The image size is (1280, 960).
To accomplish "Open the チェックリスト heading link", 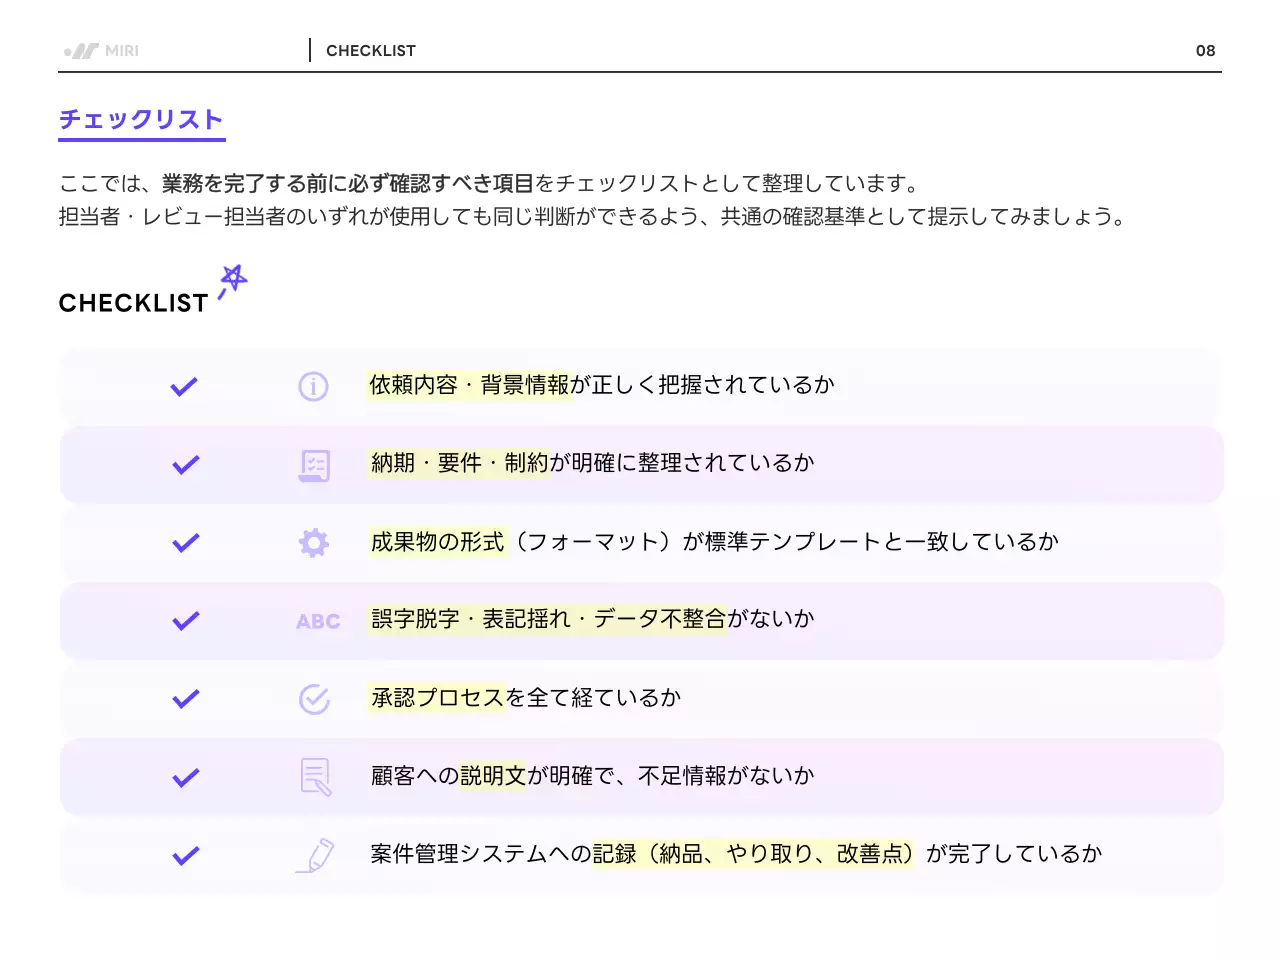I will [x=141, y=118].
